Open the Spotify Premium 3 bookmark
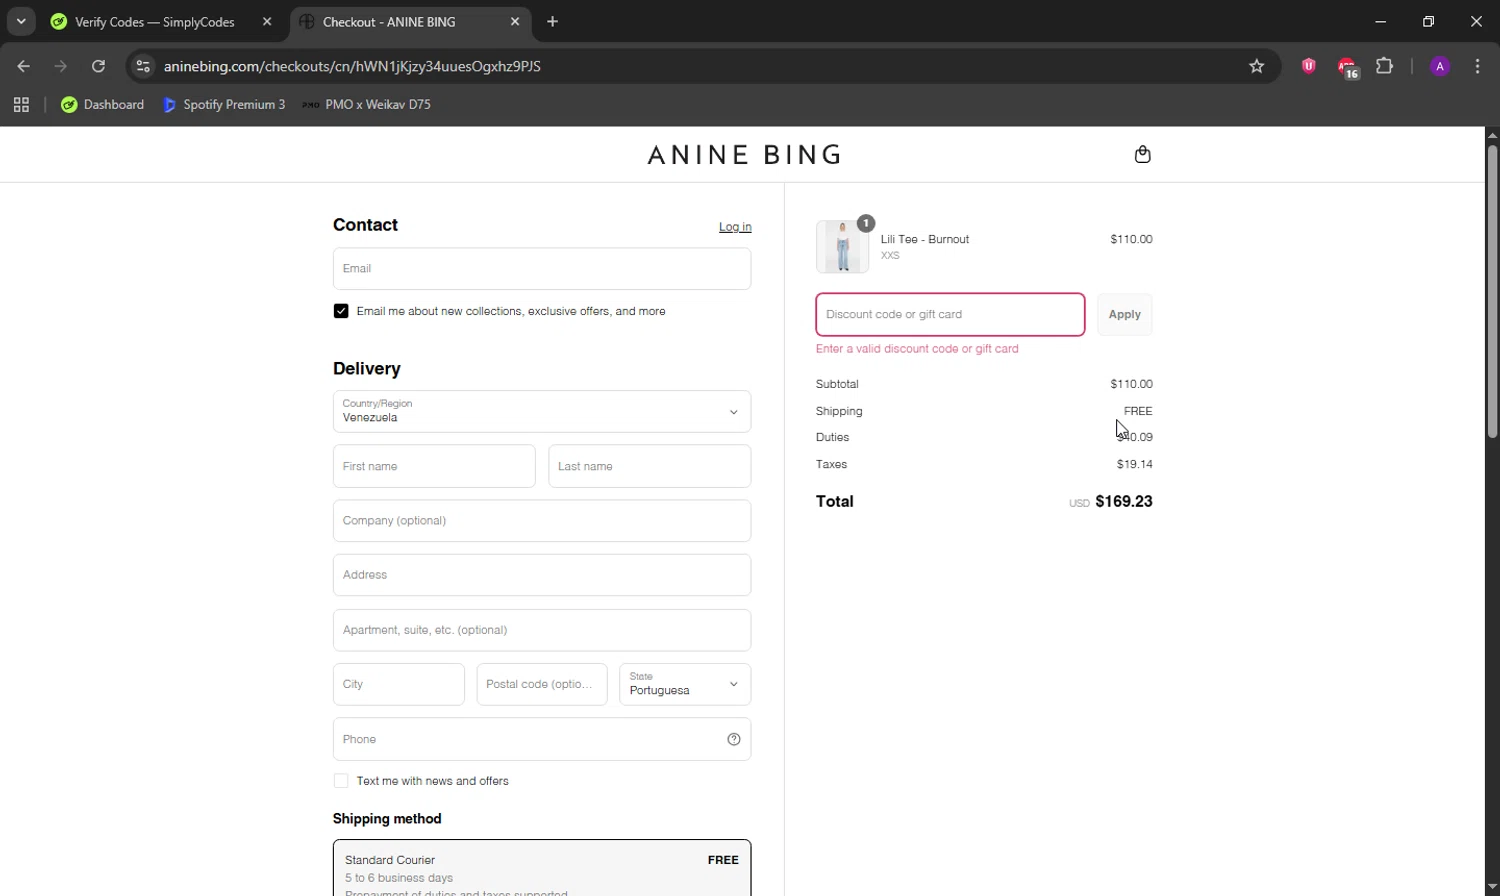This screenshot has height=896, width=1500. pos(224,104)
